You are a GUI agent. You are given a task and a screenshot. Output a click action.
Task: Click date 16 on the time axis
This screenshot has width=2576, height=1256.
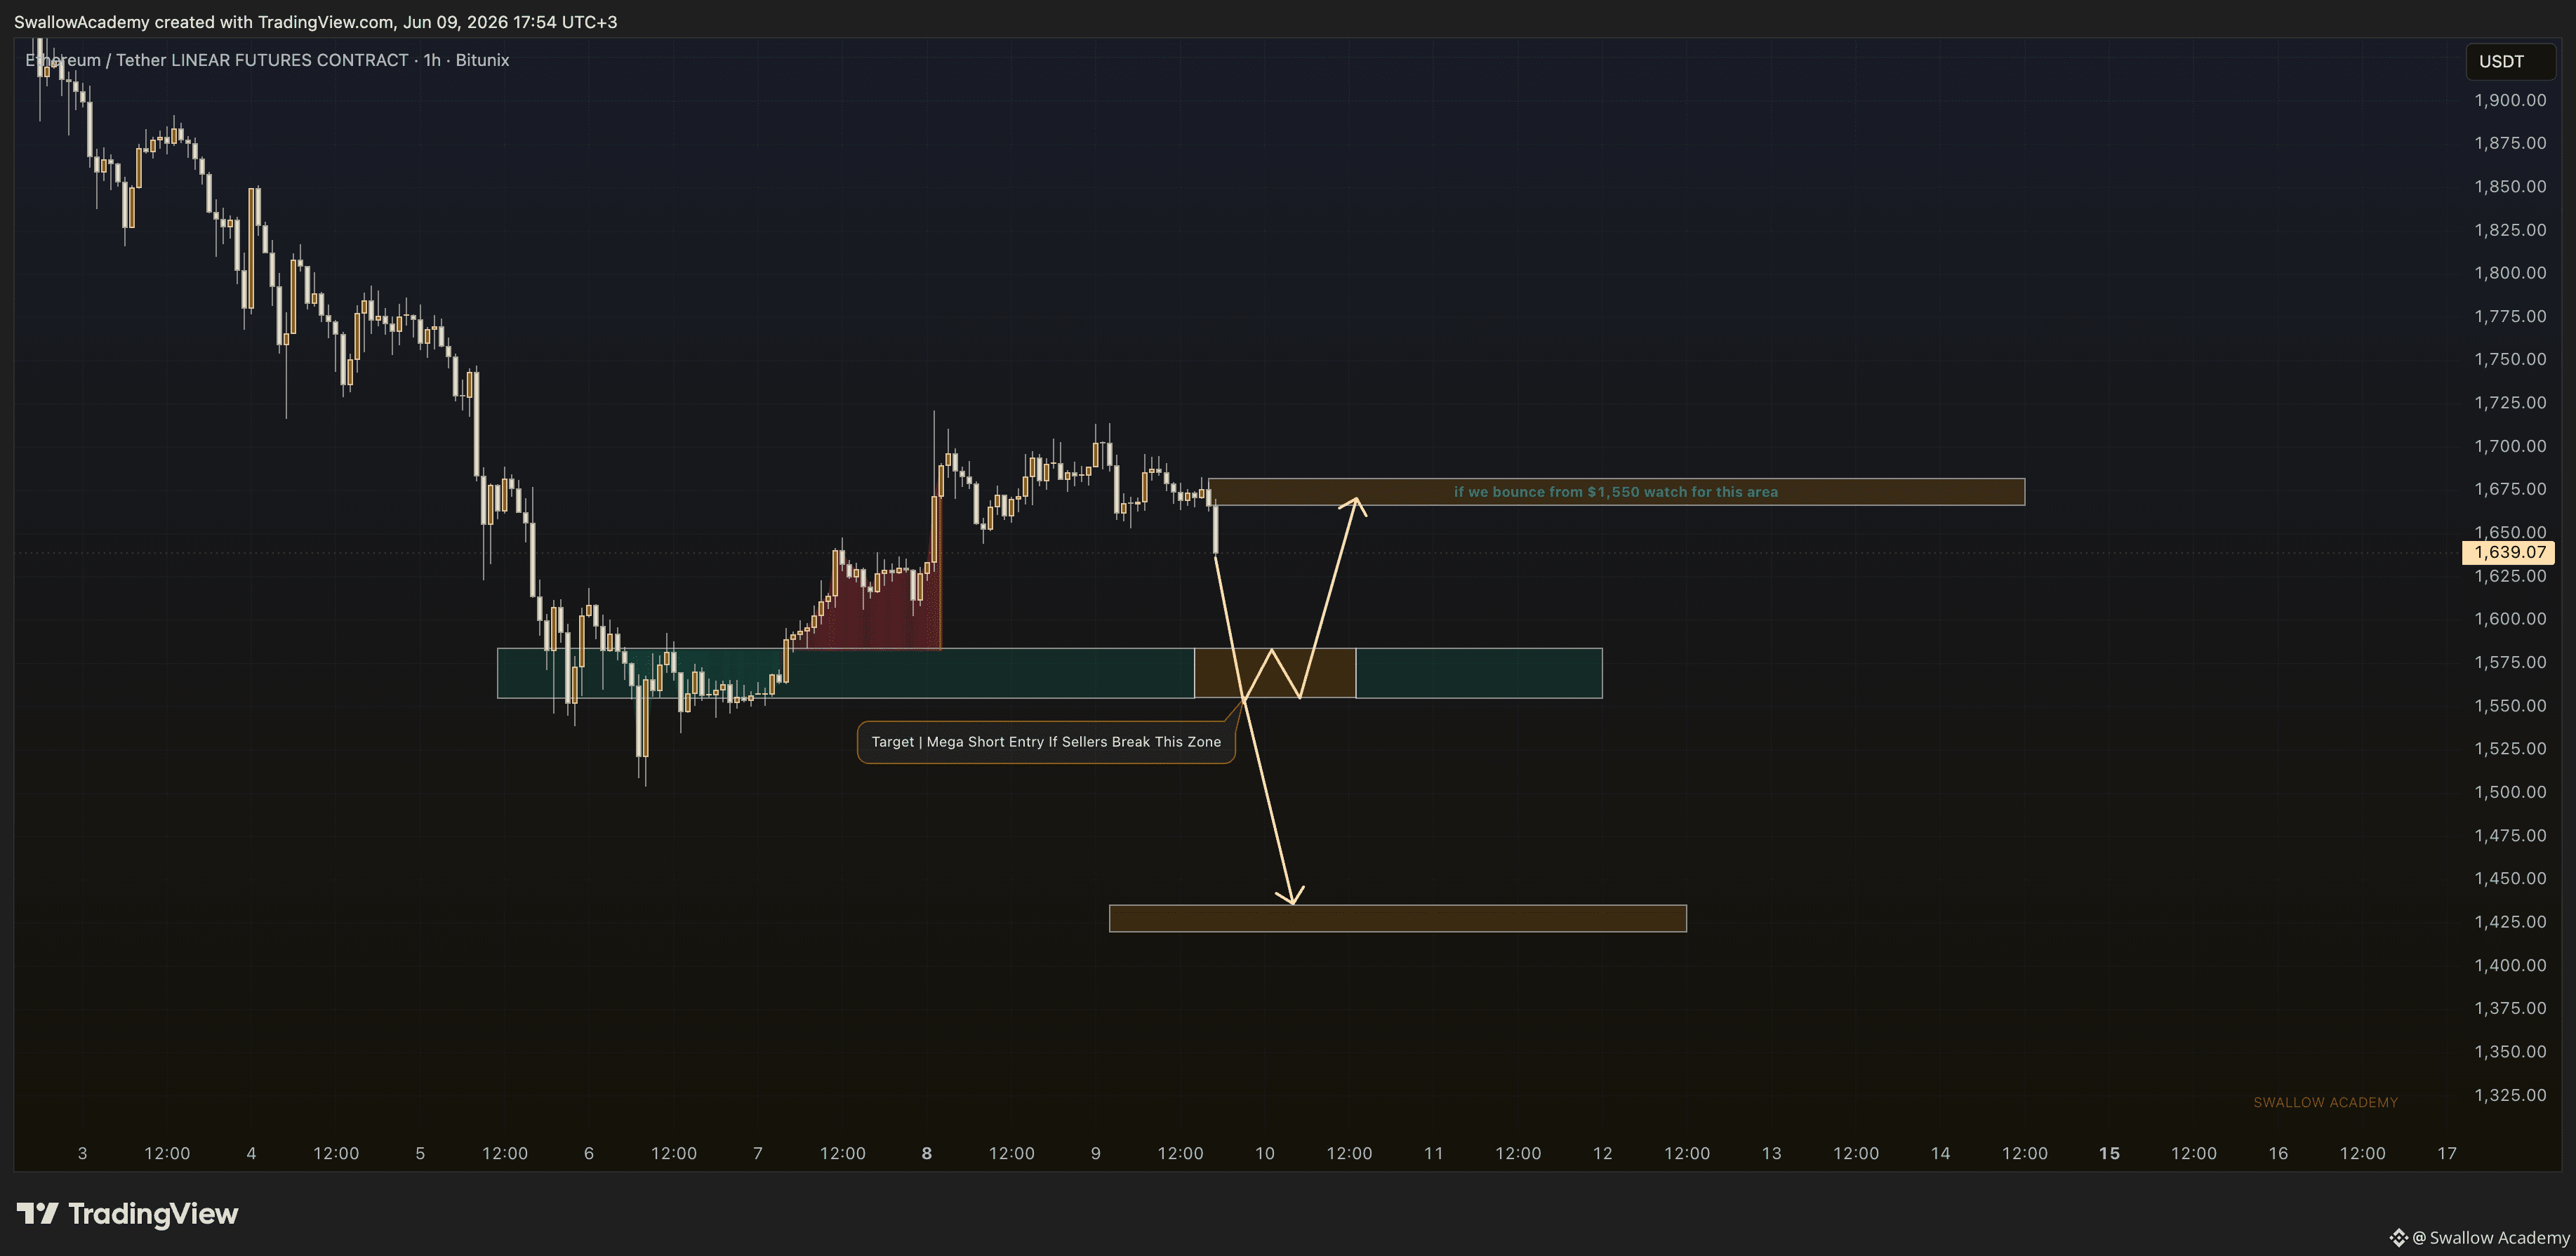click(2278, 1153)
